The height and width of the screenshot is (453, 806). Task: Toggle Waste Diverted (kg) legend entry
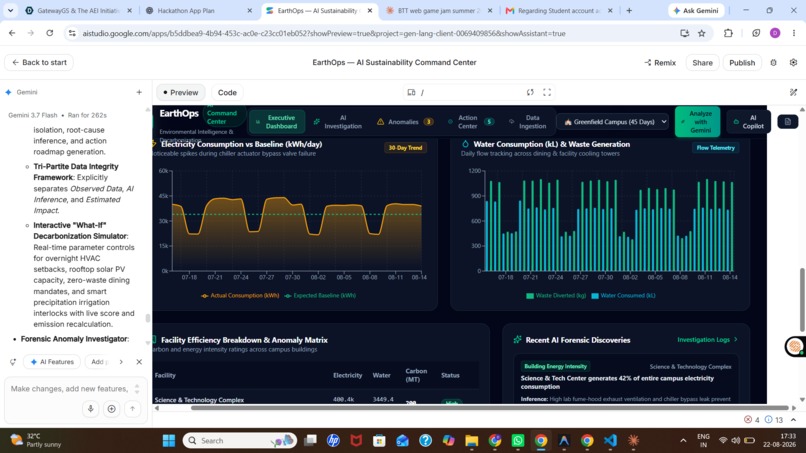pyautogui.click(x=556, y=296)
